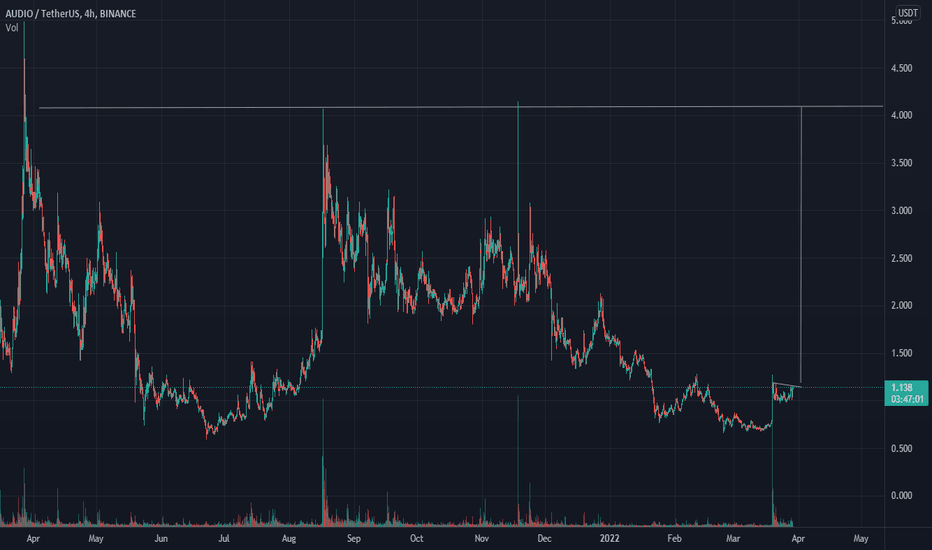Click the 4.500 price axis label

coord(901,68)
